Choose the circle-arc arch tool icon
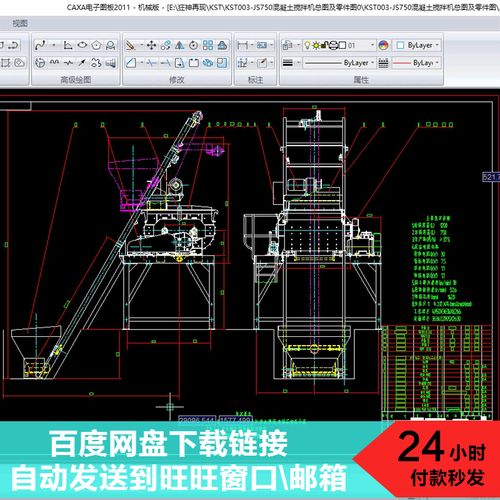Screen dimensions: 500x500 tap(110, 45)
